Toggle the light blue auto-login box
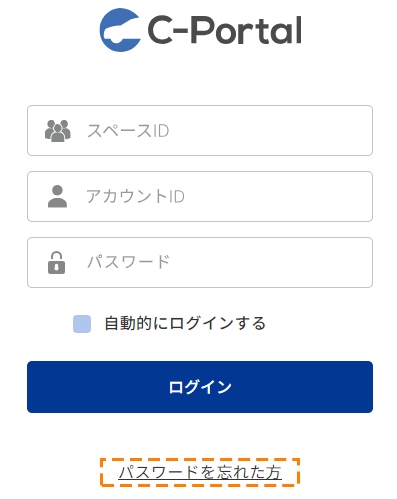 click(82, 324)
